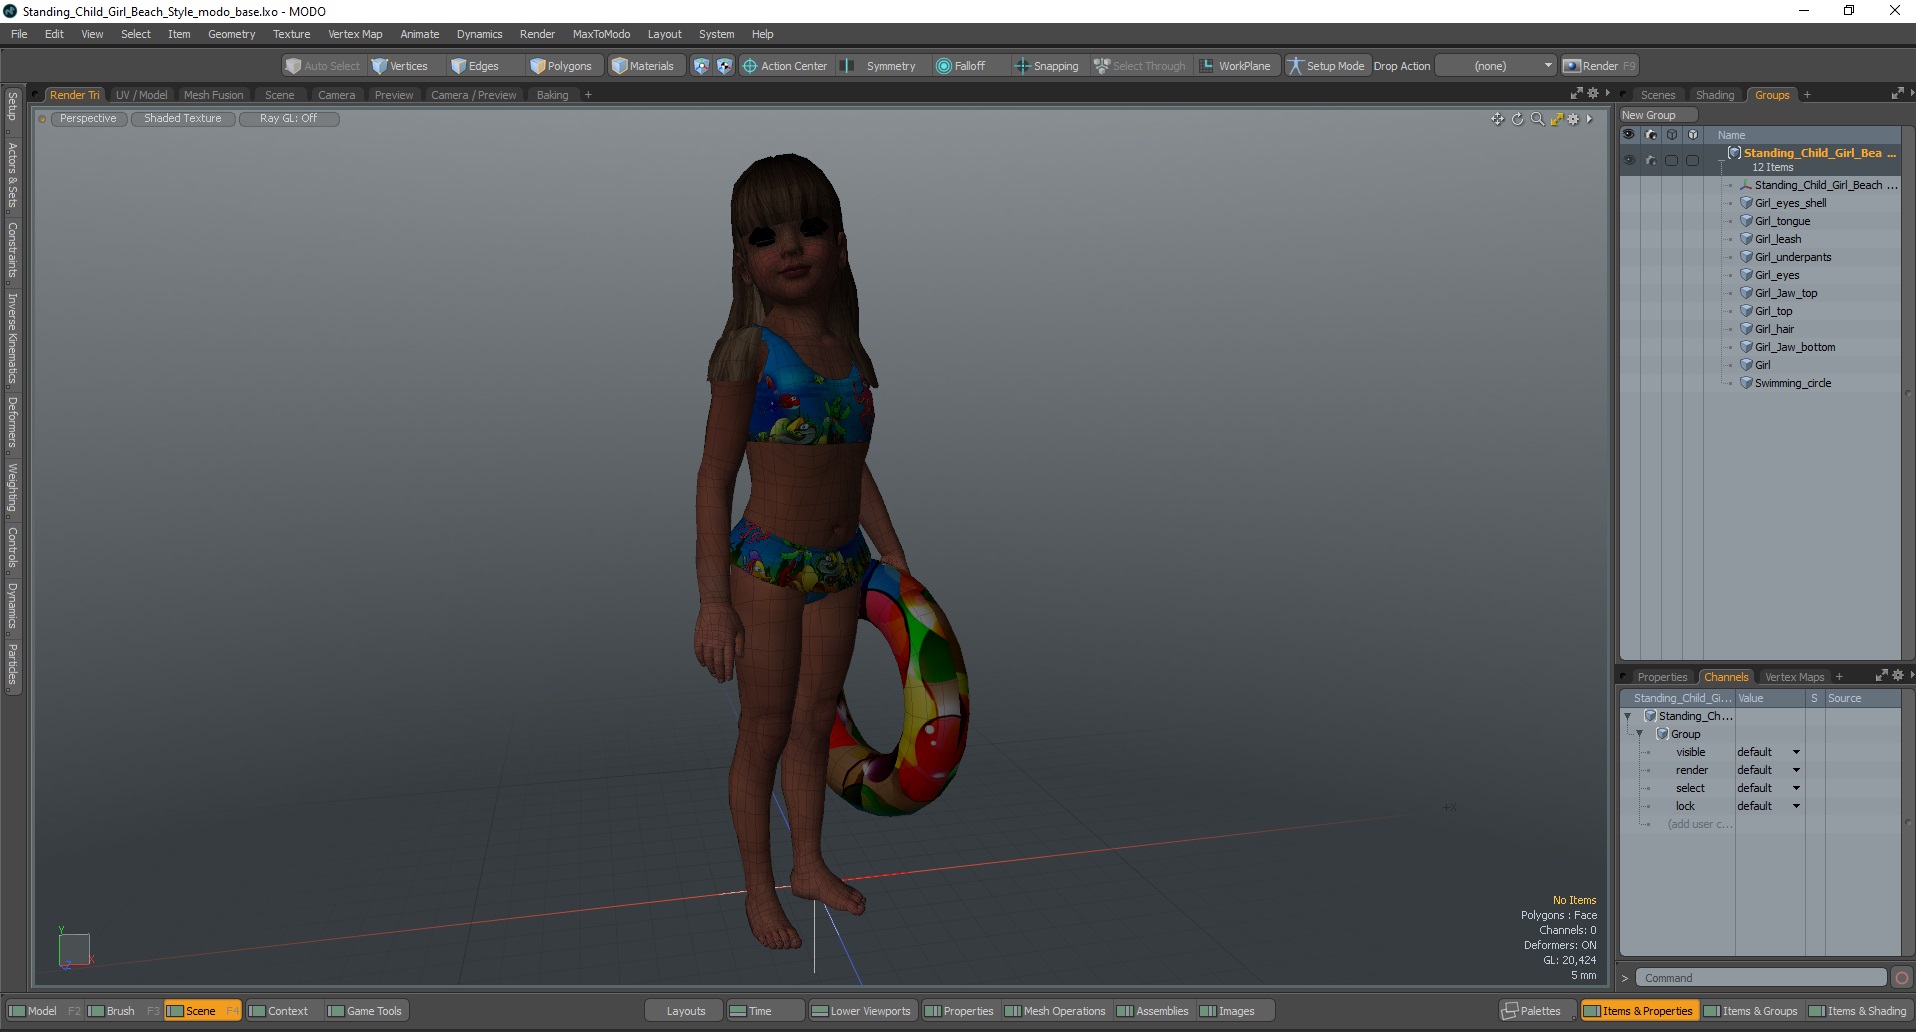The width and height of the screenshot is (1916, 1032).
Task: Click the Render button
Action: tap(1599, 66)
